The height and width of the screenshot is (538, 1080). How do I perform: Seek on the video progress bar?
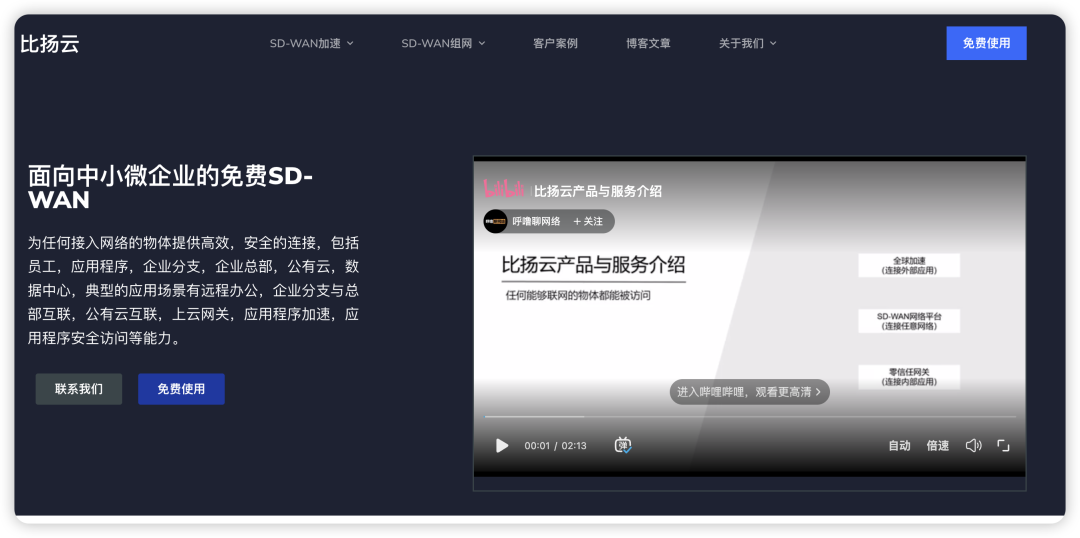tap(750, 417)
